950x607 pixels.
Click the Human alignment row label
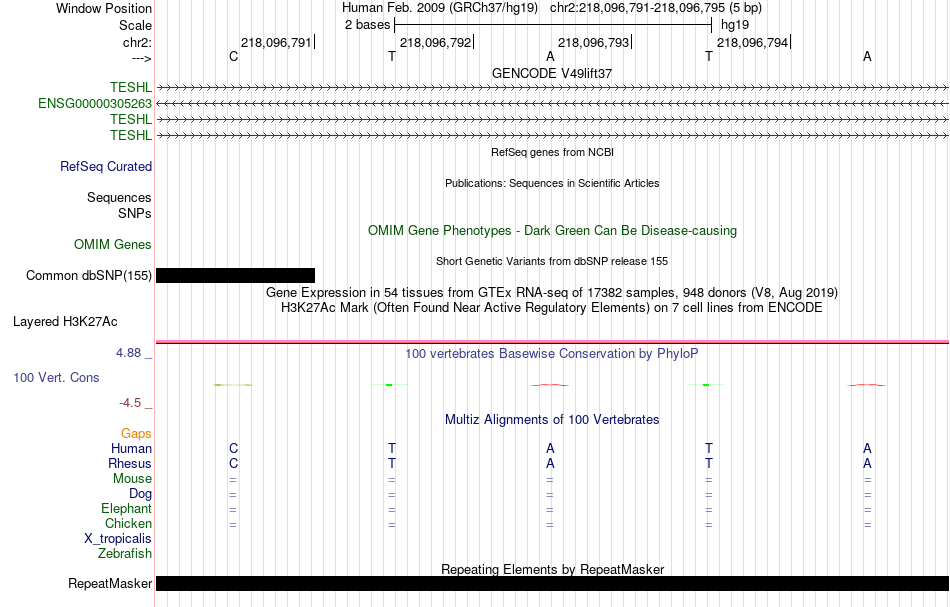131,449
